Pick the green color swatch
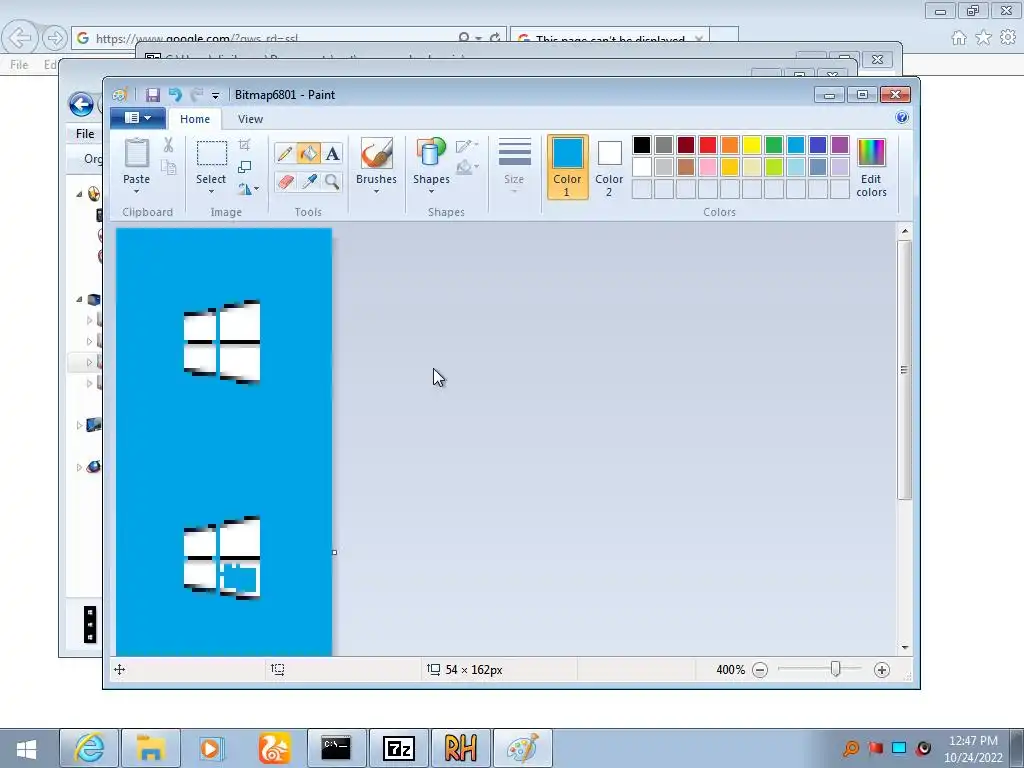This screenshot has width=1024, height=768. tap(774, 145)
